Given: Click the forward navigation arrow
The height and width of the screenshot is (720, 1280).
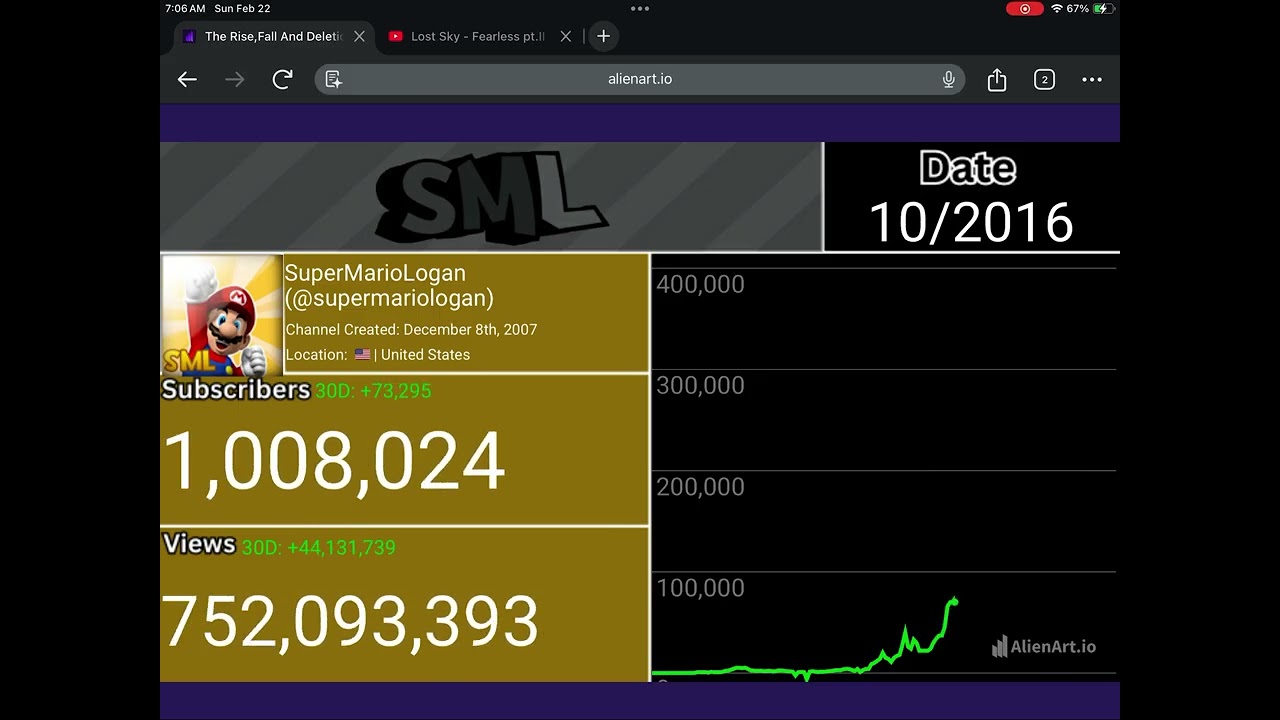Looking at the screenshot, I should pyautogui.click(x=235, y=80).
